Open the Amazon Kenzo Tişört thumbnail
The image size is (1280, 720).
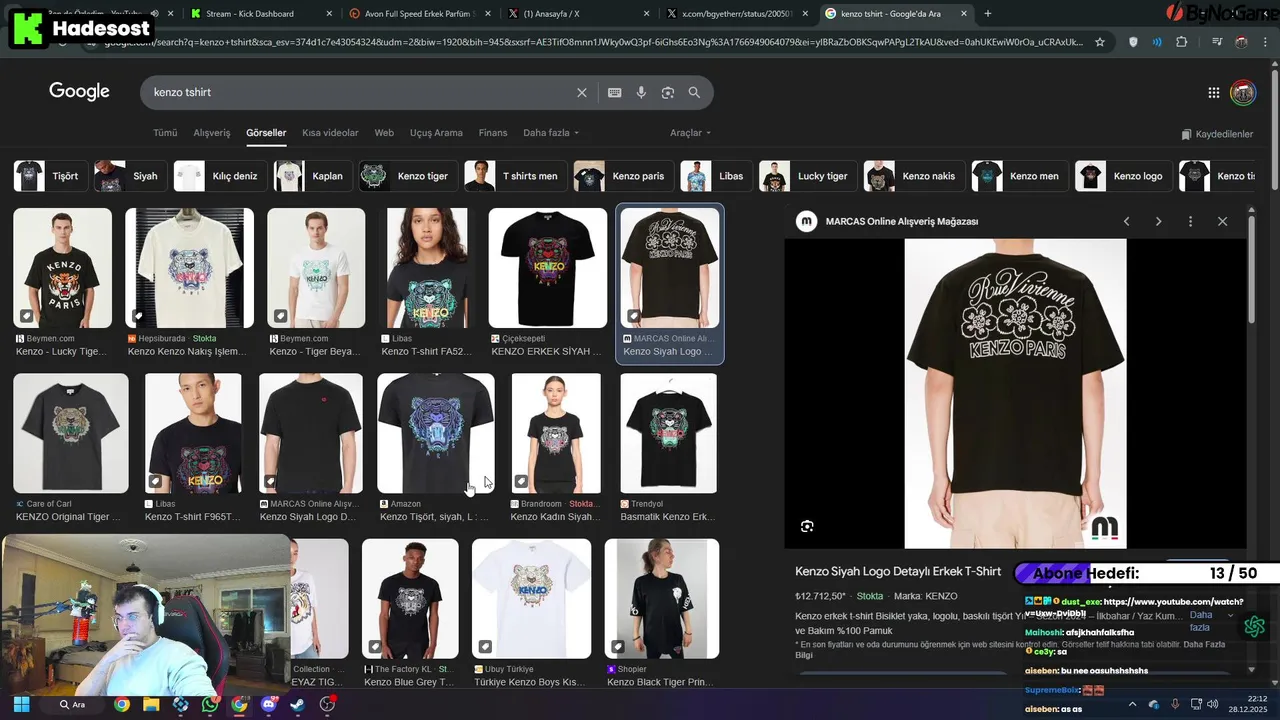click(435, 433)
